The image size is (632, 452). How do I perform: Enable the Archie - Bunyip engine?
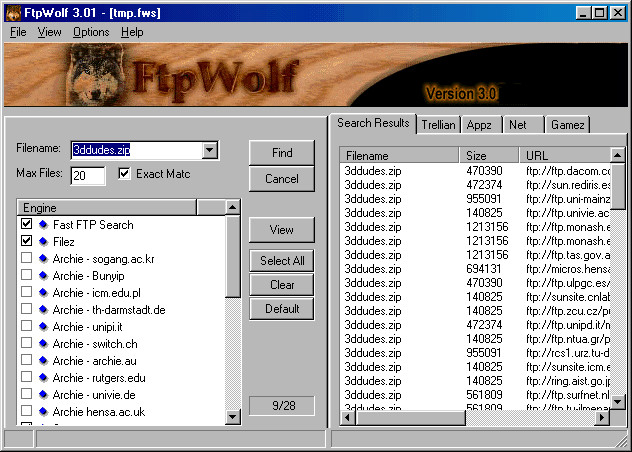pyautogui.click(x=27, y=275)
